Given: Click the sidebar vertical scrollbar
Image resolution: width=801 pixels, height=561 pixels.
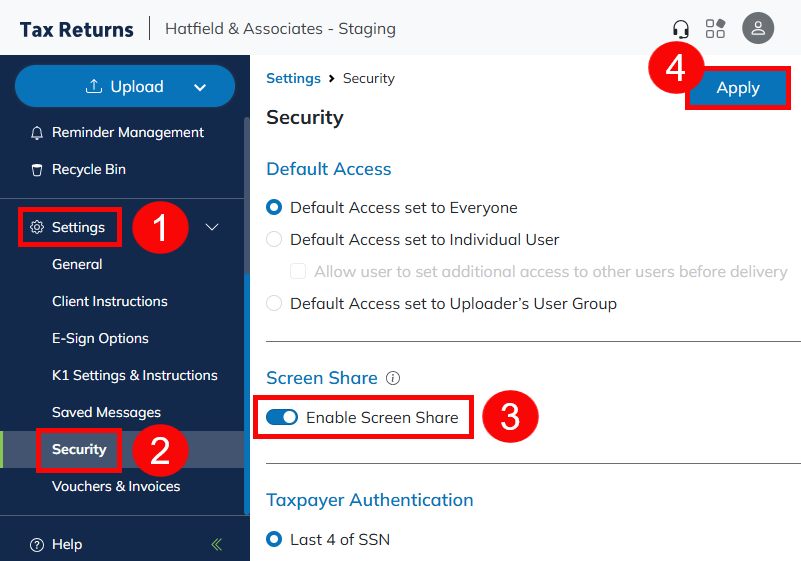Looking at the screenshot, I should 246,300.
